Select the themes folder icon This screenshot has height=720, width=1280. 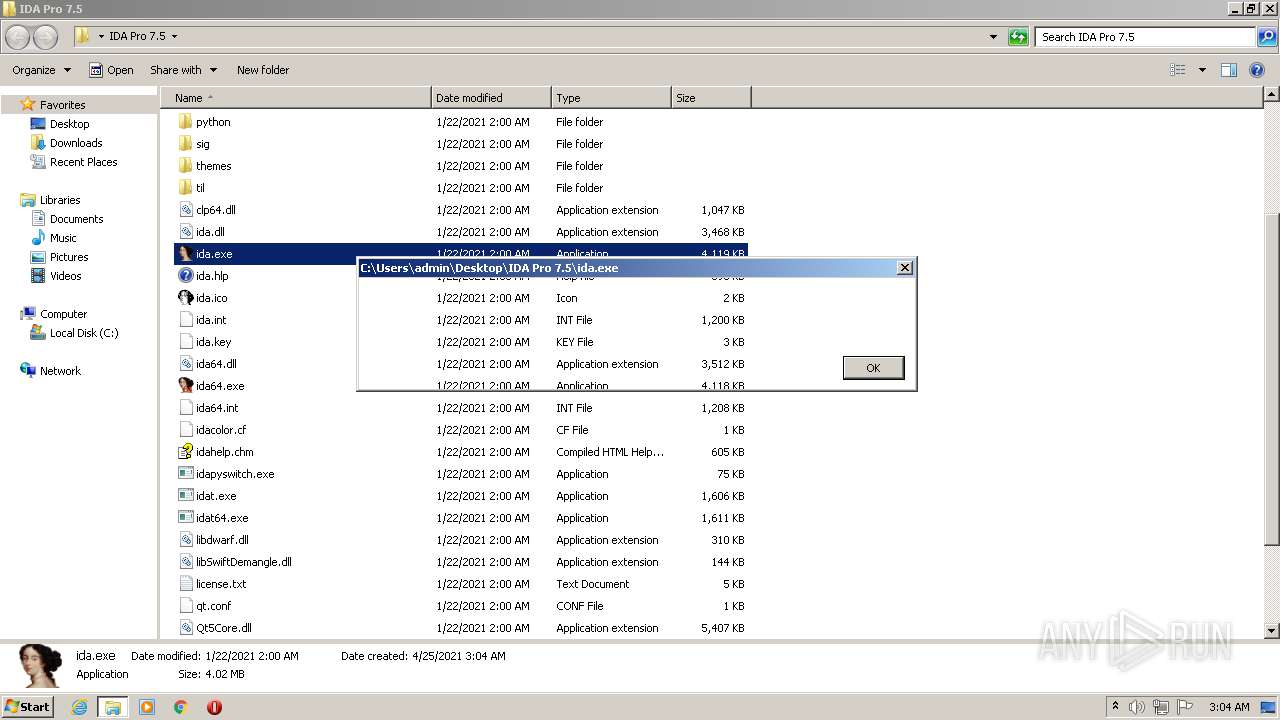(x=185, y=166)
